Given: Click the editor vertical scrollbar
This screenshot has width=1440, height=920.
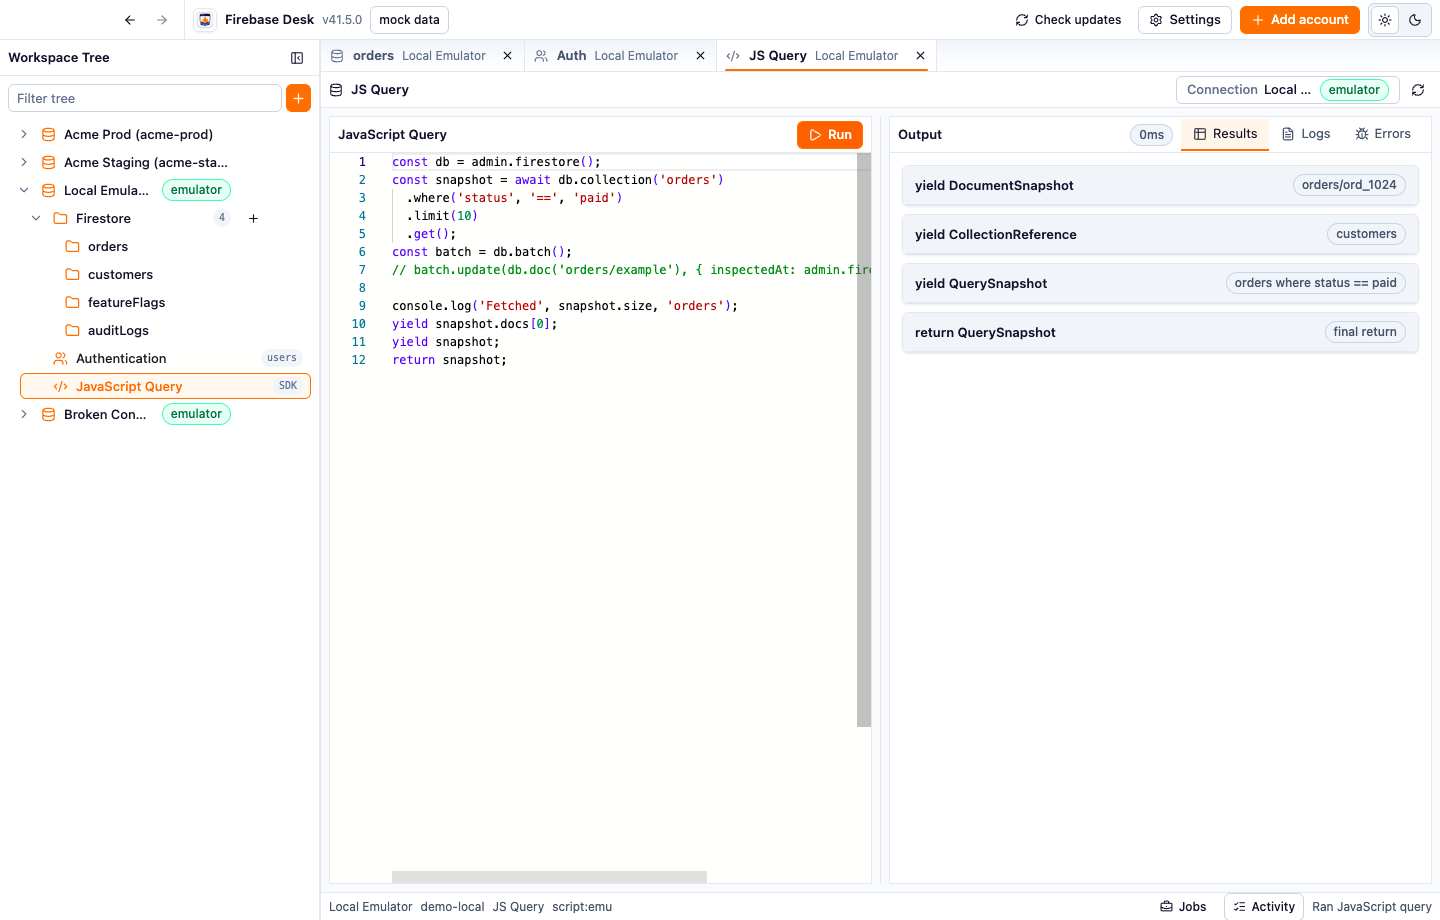Looking at the screenshot, I should tap(864, 440).
